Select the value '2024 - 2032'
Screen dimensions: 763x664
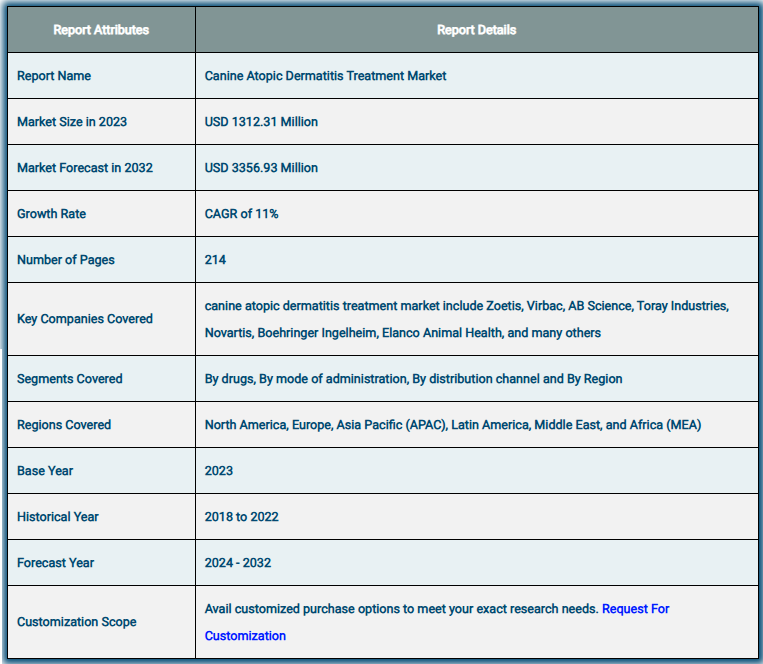click(x=237, y=563)
